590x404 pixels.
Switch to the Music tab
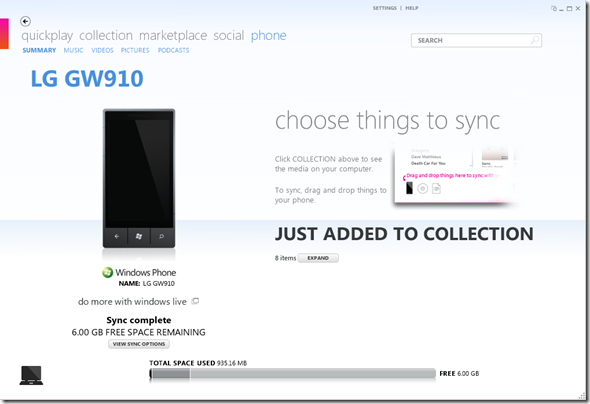[x=73, y=50]
